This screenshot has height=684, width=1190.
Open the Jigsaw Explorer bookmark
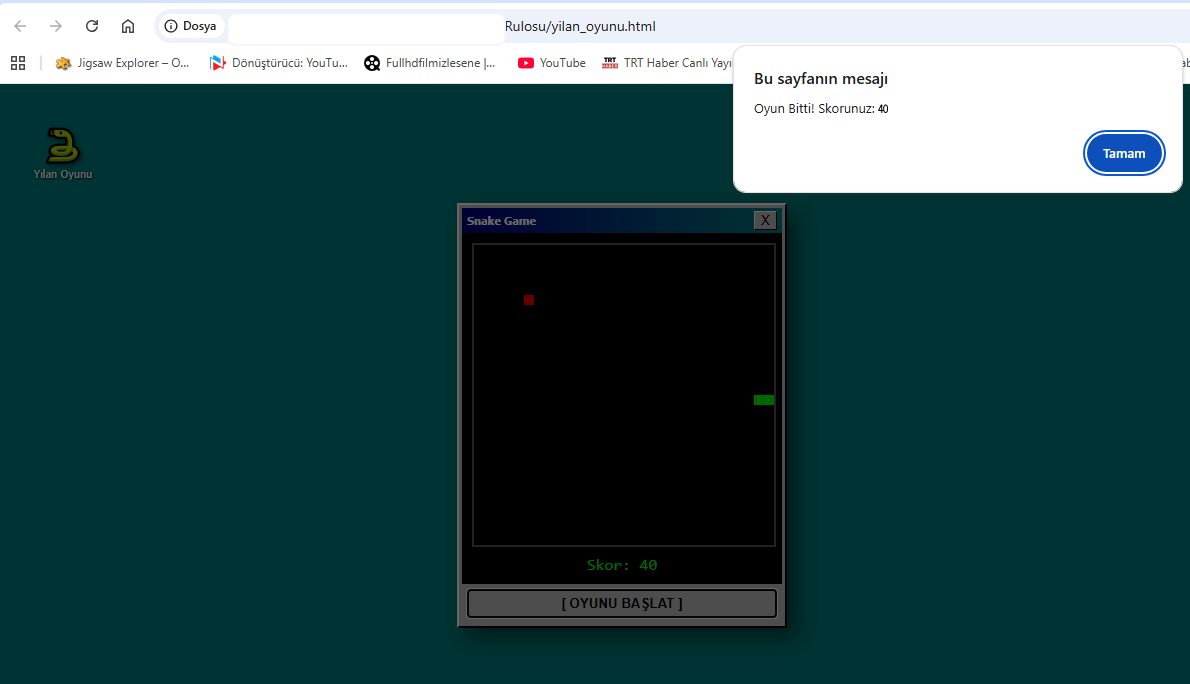(123, 63)
